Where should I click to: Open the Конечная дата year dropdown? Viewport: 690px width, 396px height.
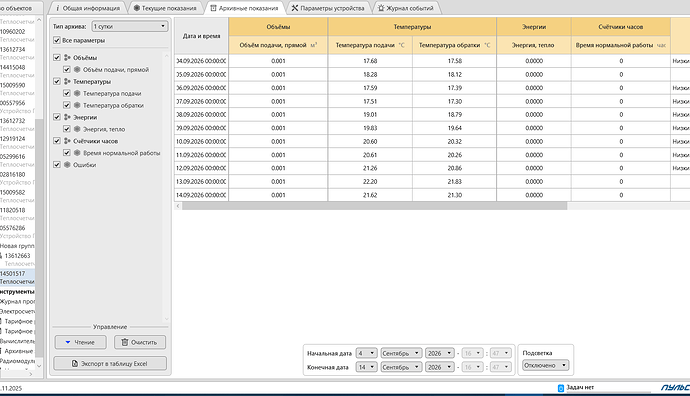click(440, 367)
